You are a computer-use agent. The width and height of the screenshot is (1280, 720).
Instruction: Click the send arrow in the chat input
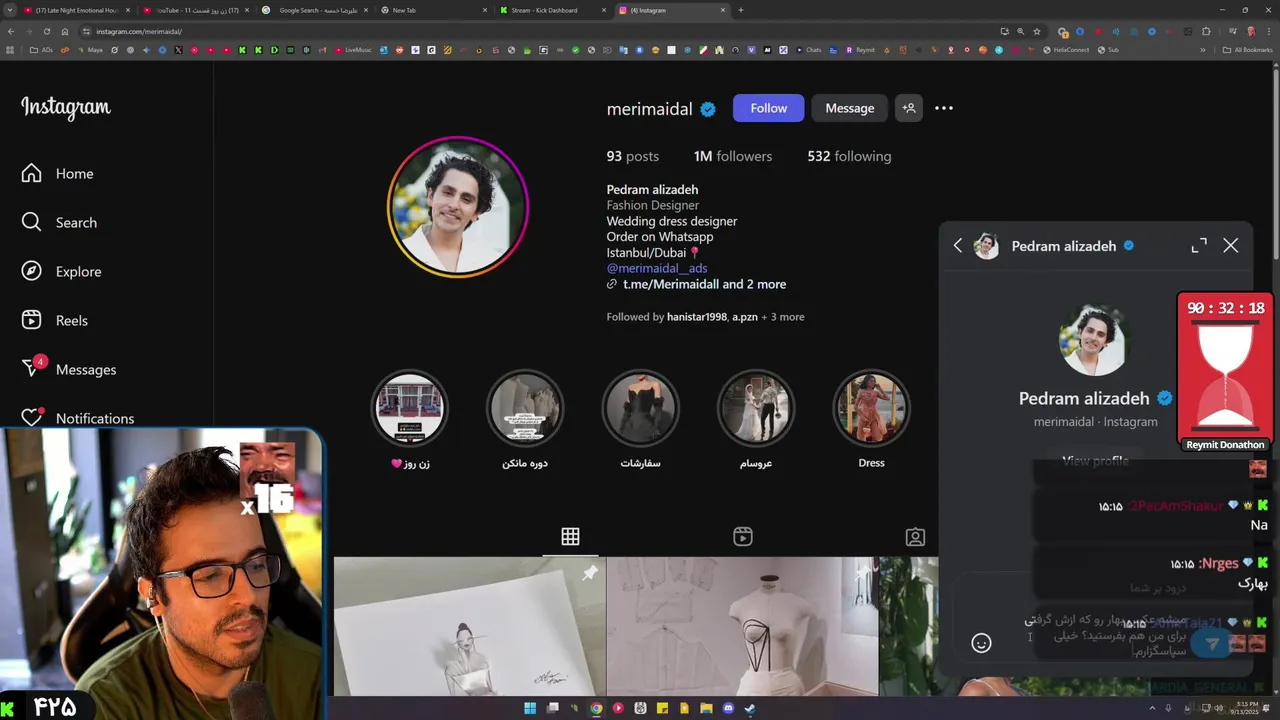click(x=1212, y=644)
